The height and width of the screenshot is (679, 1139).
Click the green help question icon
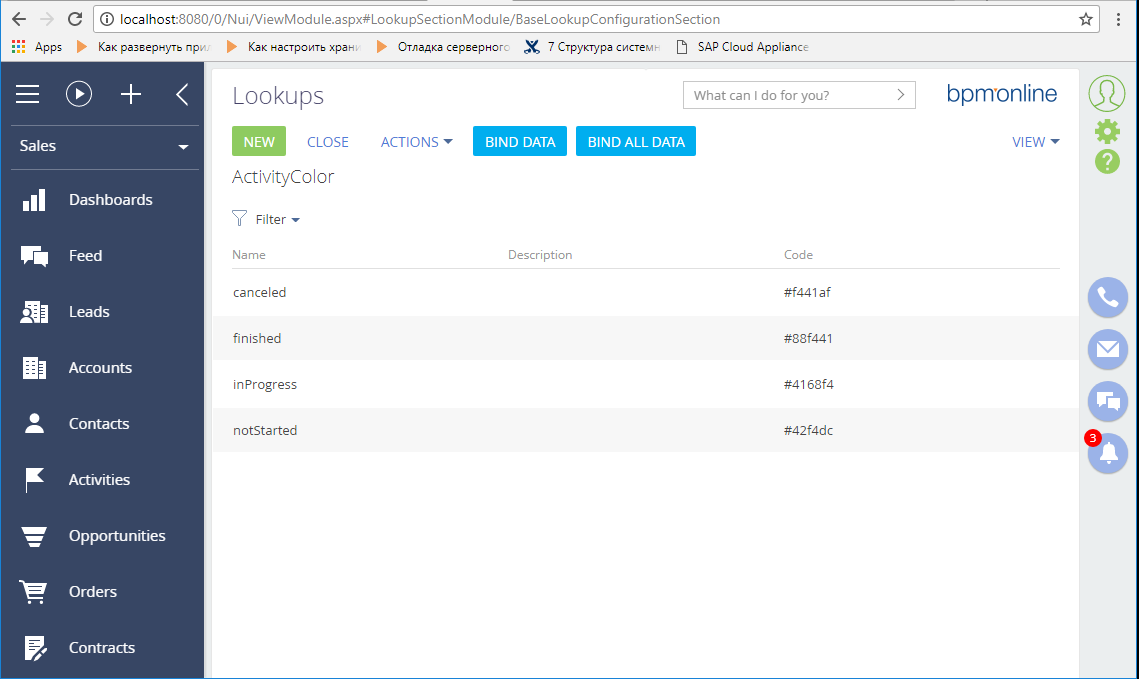pyautogui.click(x=1107, y=161)
